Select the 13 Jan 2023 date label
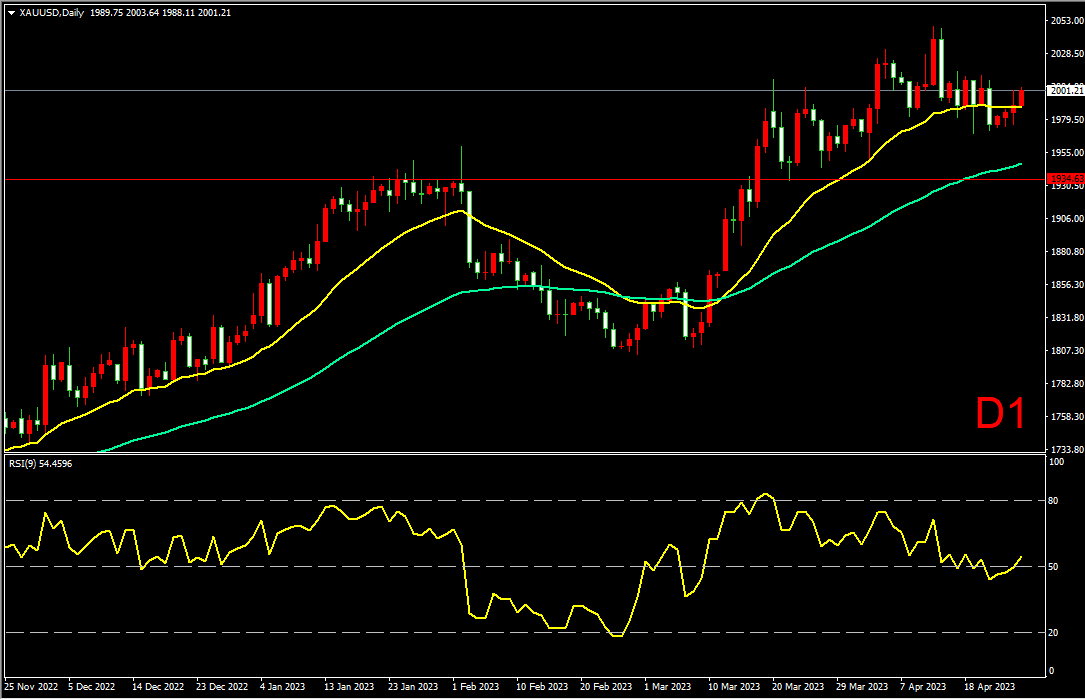 [349, 687]
